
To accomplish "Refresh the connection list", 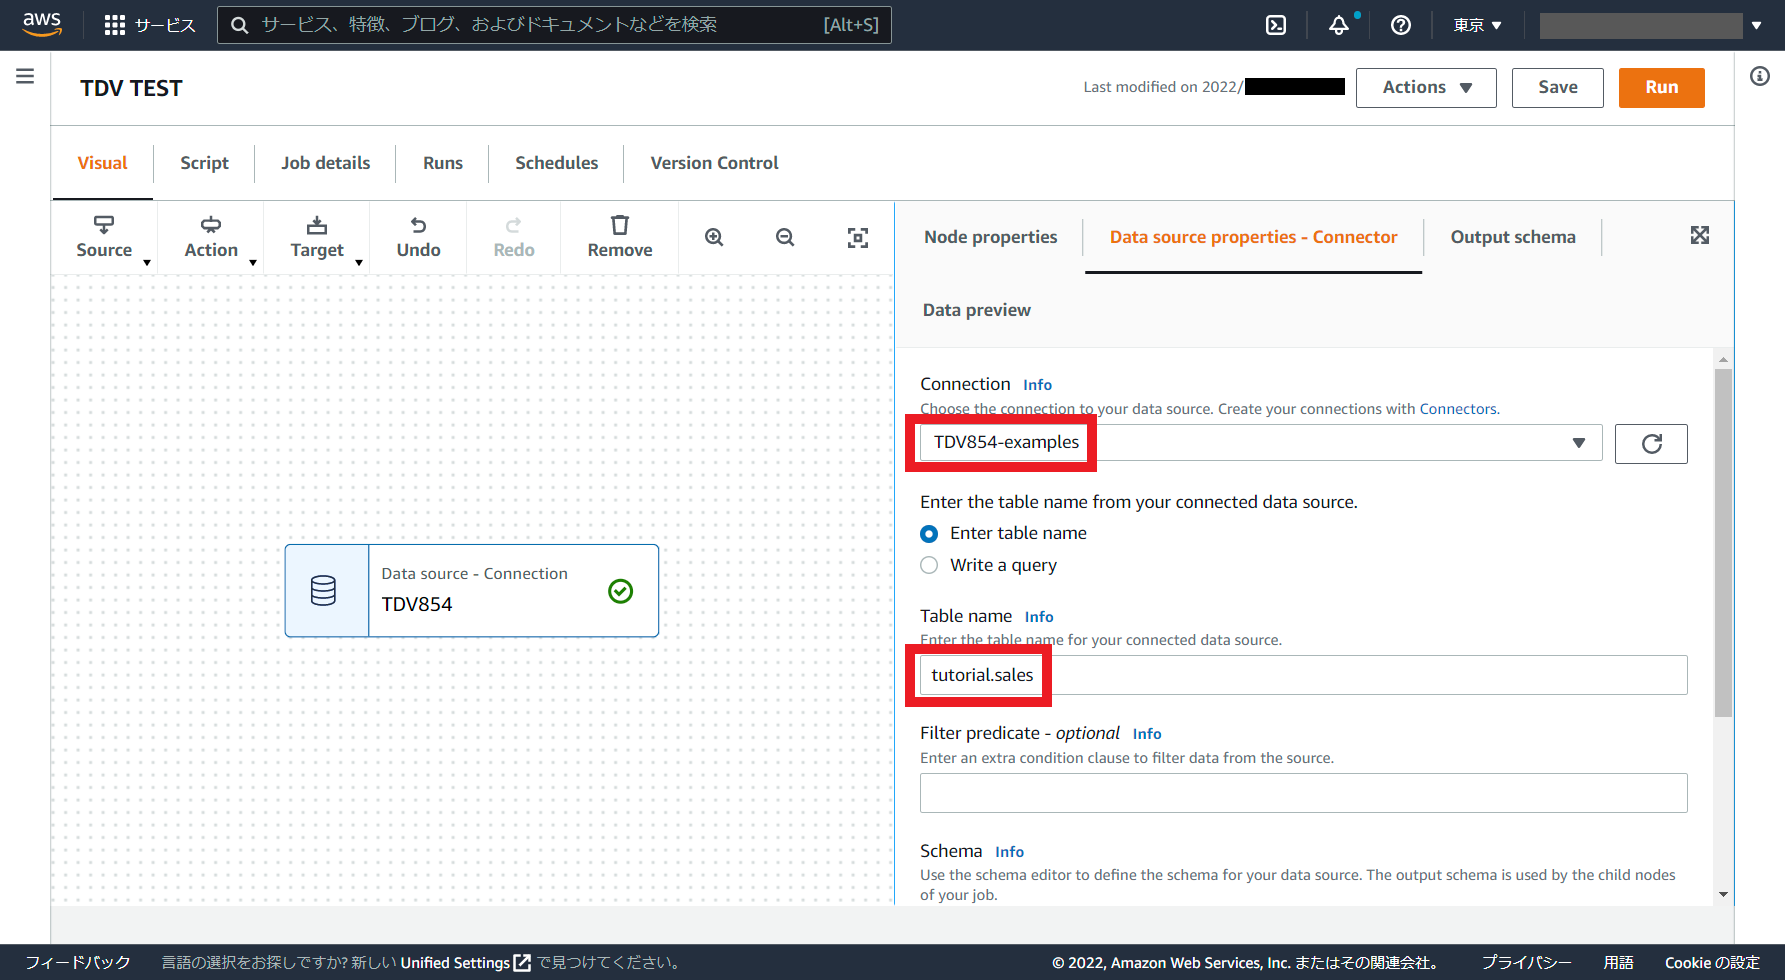I will pos(1651,443).
